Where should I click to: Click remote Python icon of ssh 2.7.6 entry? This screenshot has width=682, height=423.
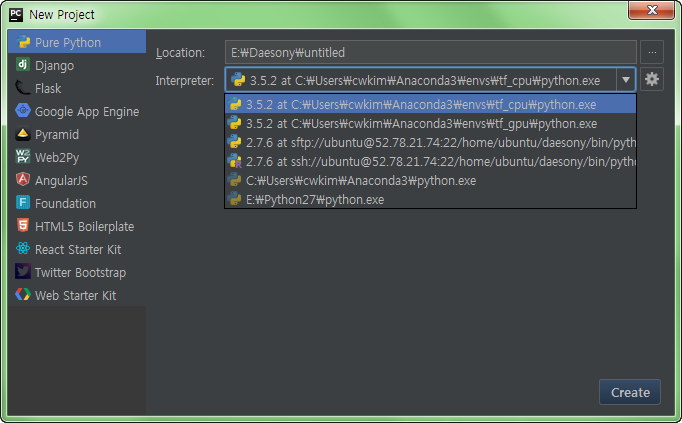point(235,161)
